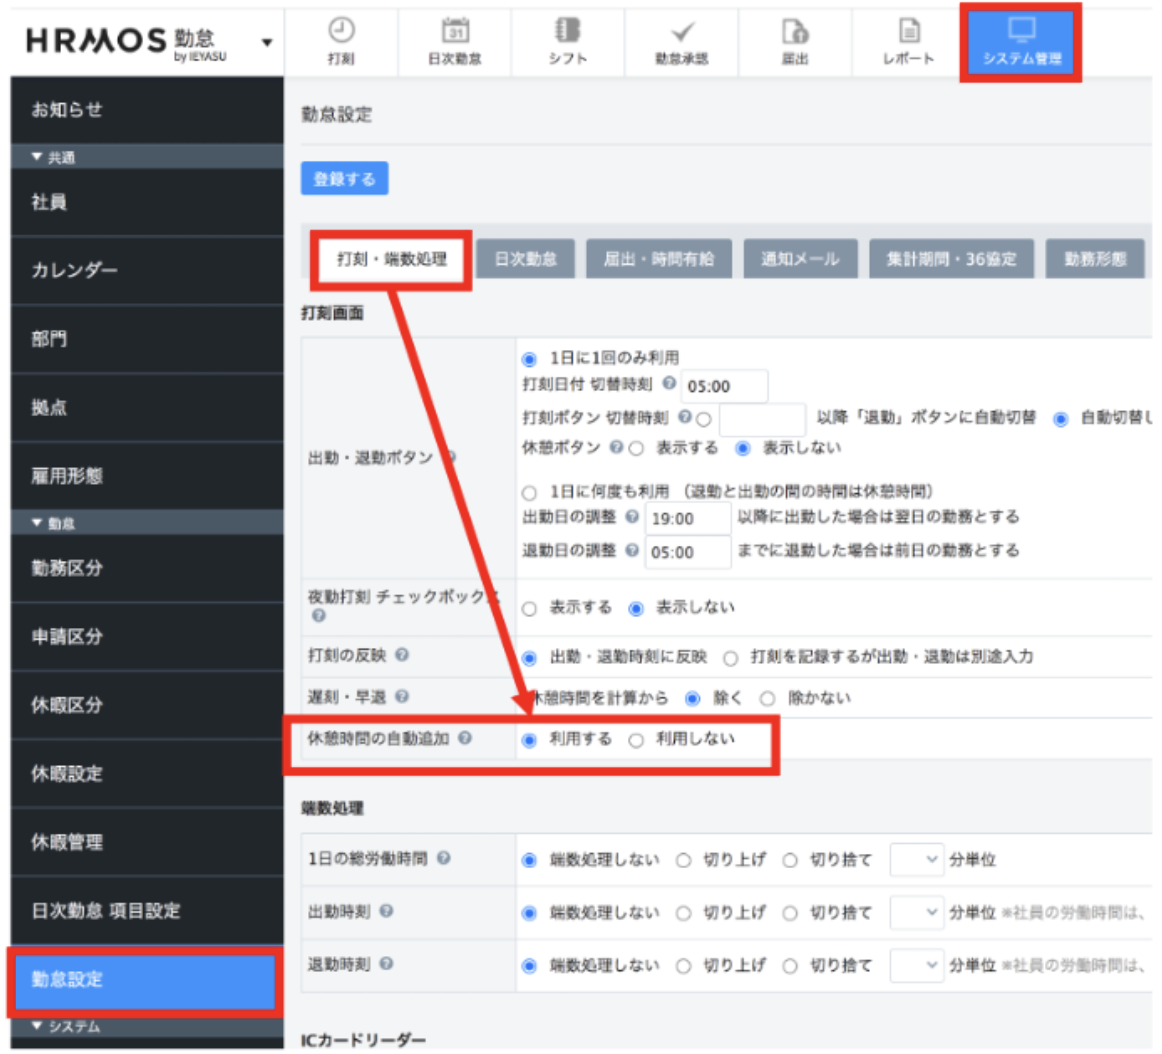Image resolution: width=1162 pixels, height=1054 pixels.
Task: Open the HRMOS 勤怠 logo dropdown arrow
Action: click(x=267, y=42)
